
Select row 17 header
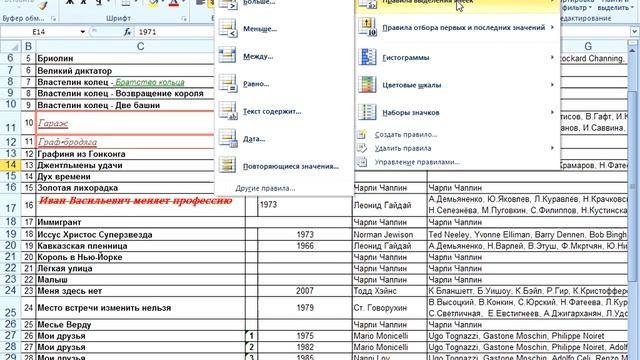point(10,205)
